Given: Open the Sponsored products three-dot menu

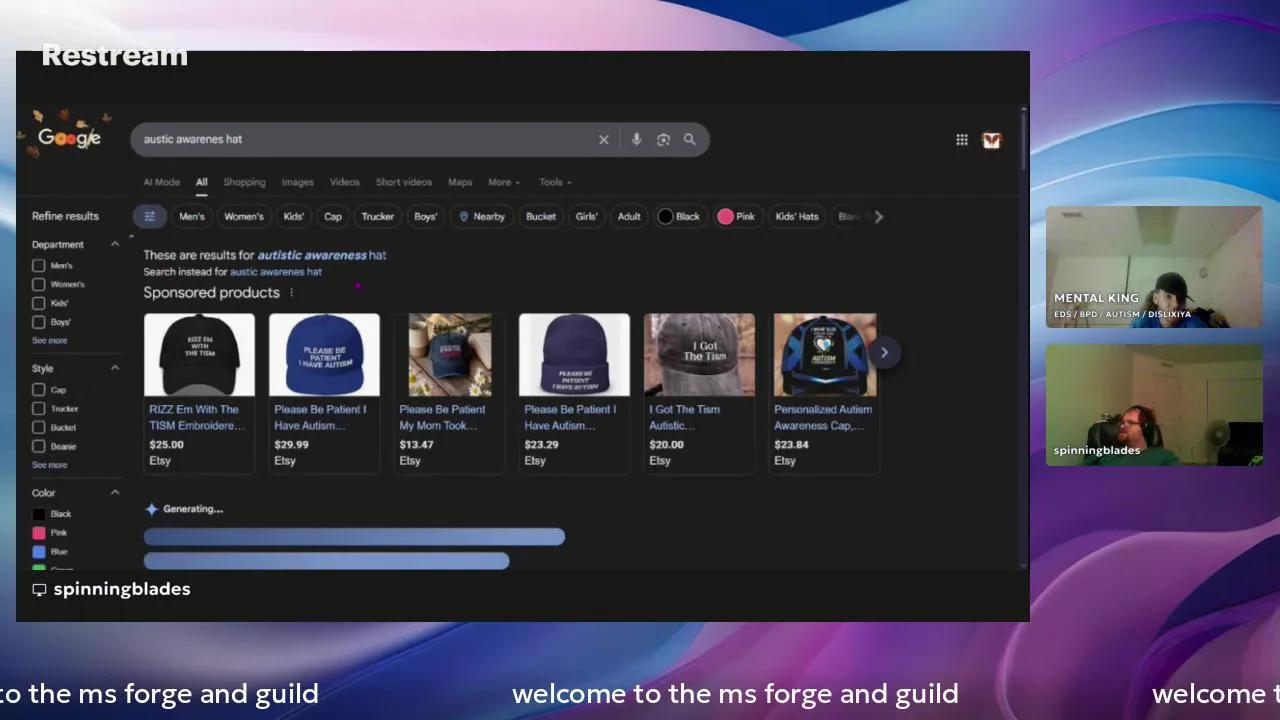Looking at the screenshot, I should click(x=291, y=293).
